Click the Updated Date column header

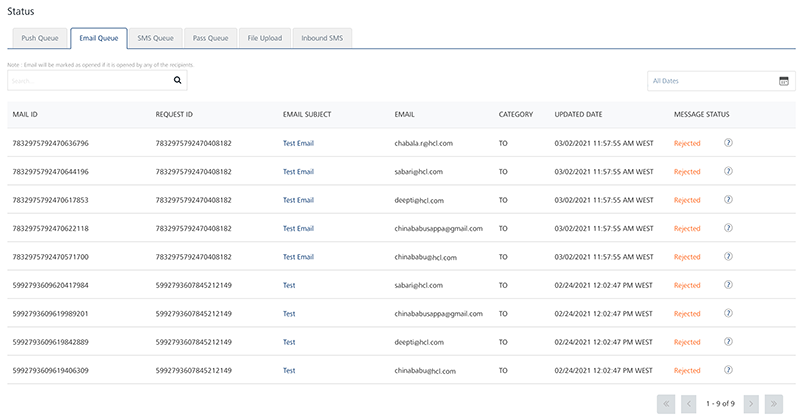pyautogui.click(x=578, y=114)
